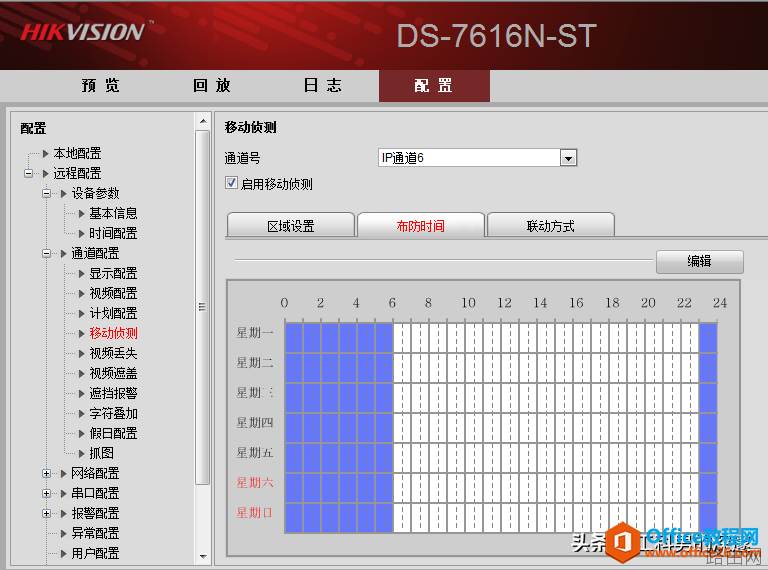Screen dimensions: 768x570
Task: Click the arrow icon beside 时间配置
Action: pyautogui.click(x=82, y=233)
